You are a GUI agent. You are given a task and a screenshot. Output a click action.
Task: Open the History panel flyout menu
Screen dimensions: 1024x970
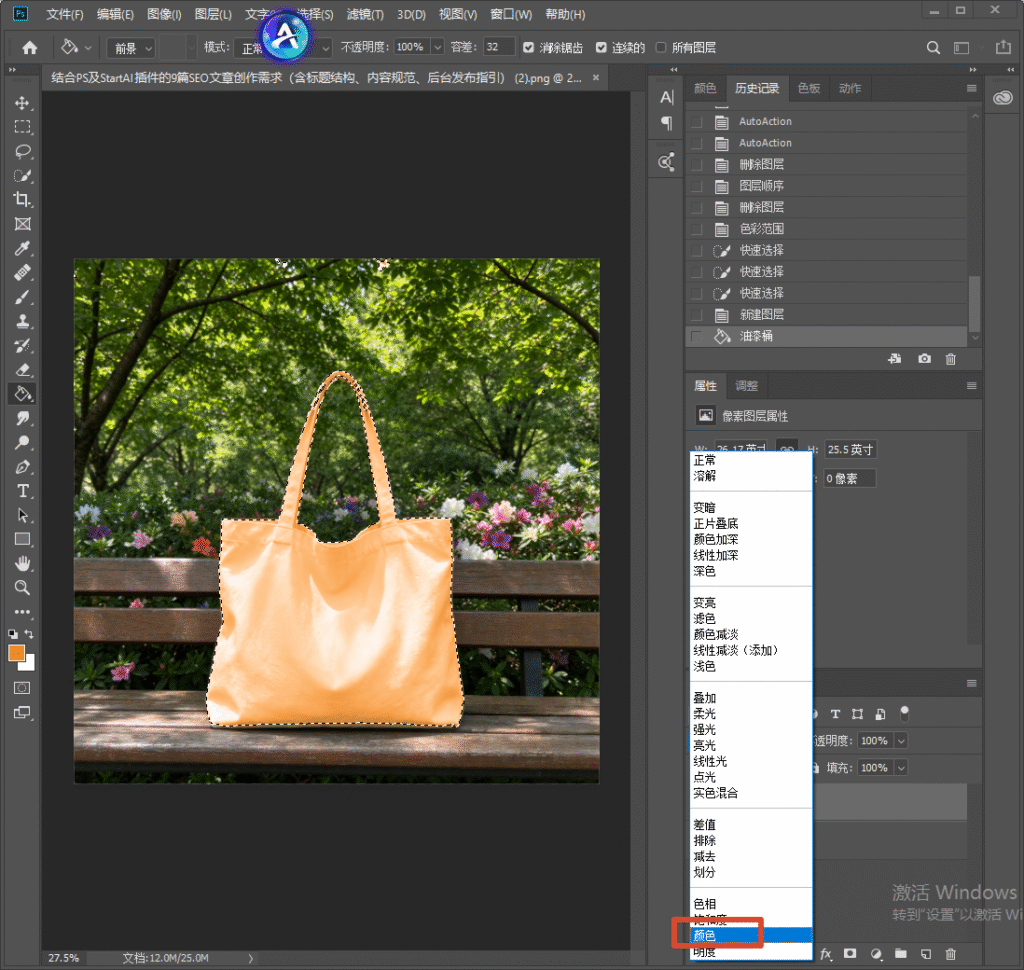pyautogui.click(x=972, y=88)
